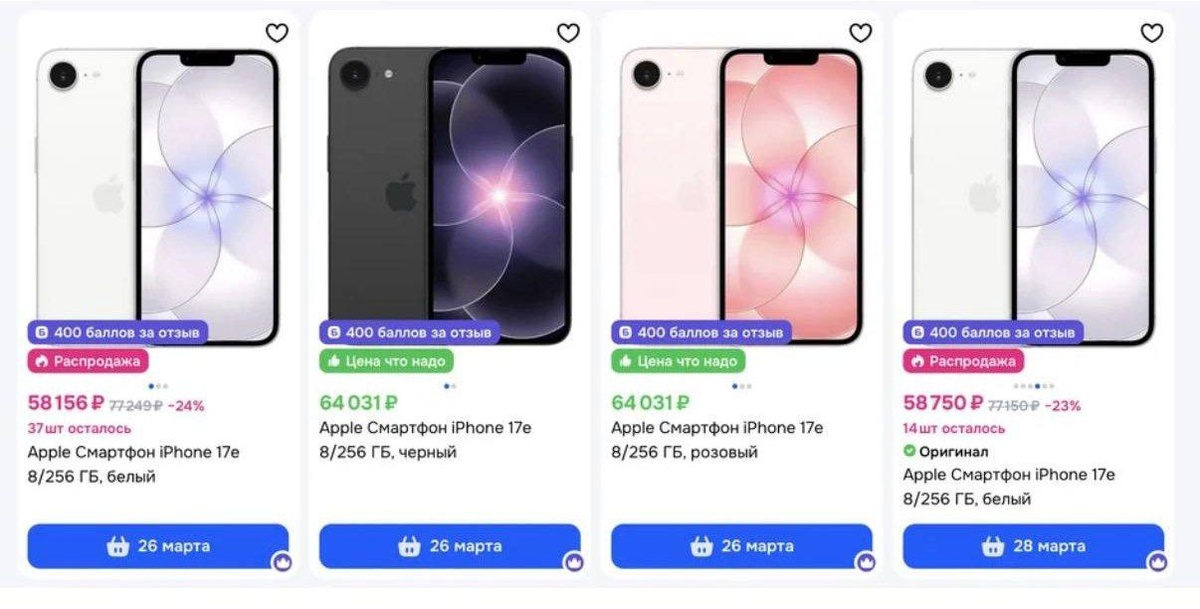
Task: Click Распродажа badge on first card
Action: click(x=88, y=361)
